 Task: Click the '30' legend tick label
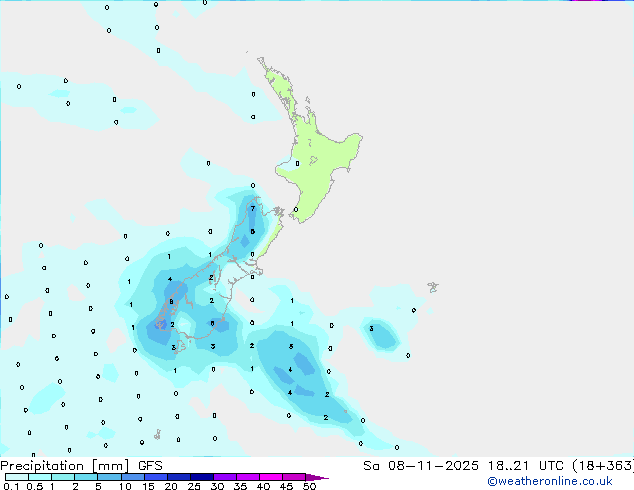coord(217,486)
